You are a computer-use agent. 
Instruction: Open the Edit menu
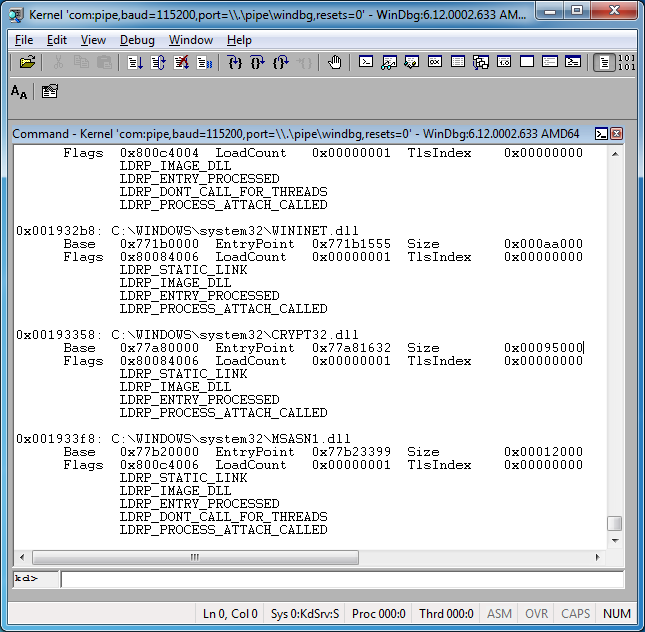coord(56,40)
